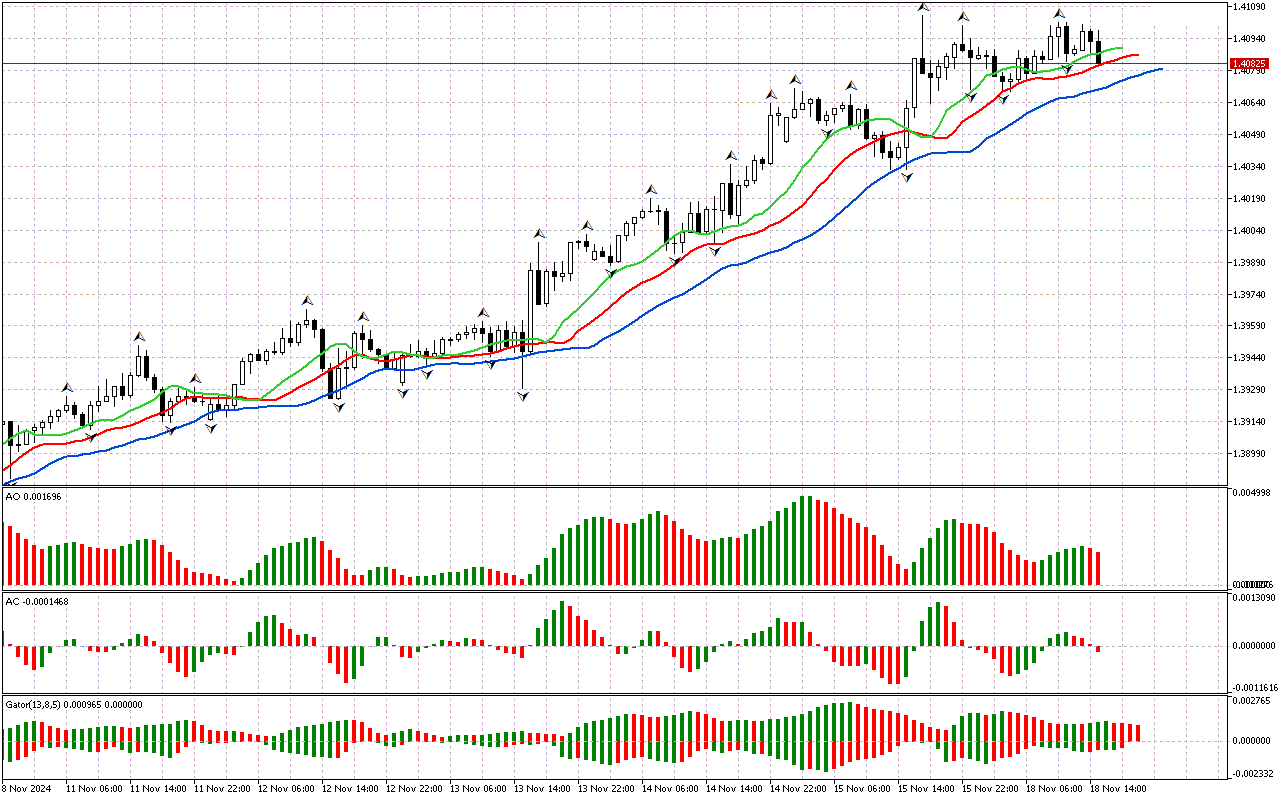Click the 14 Nov 06:00 time label
Image resolution: width=1280 pixels, height=800 pixels.
click(670, 789)
